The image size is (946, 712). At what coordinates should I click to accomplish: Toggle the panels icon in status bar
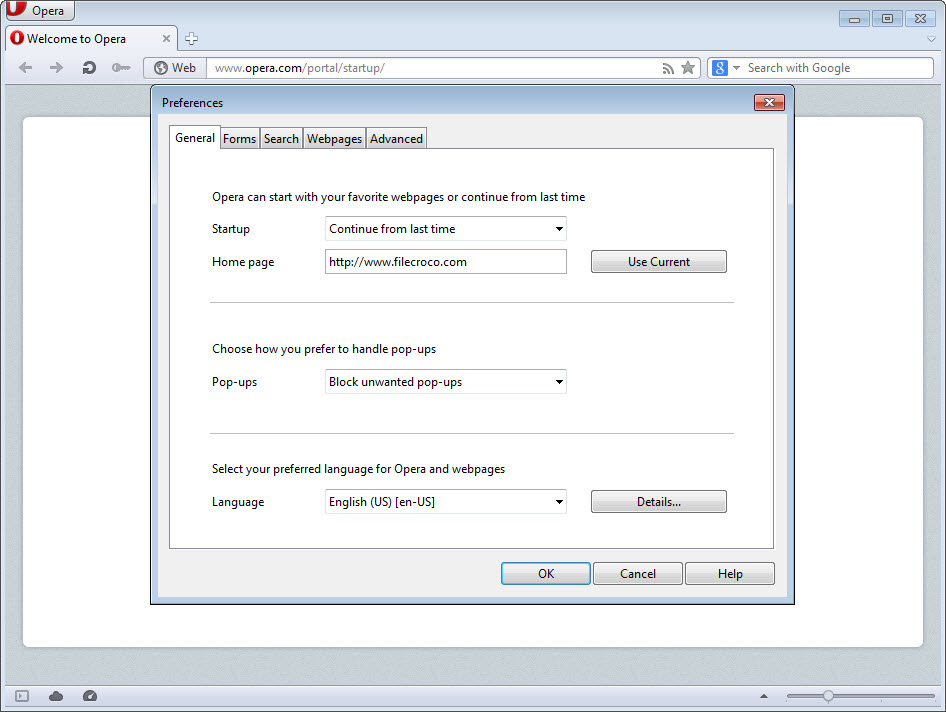pyautogui.click(x=22, y=696)
